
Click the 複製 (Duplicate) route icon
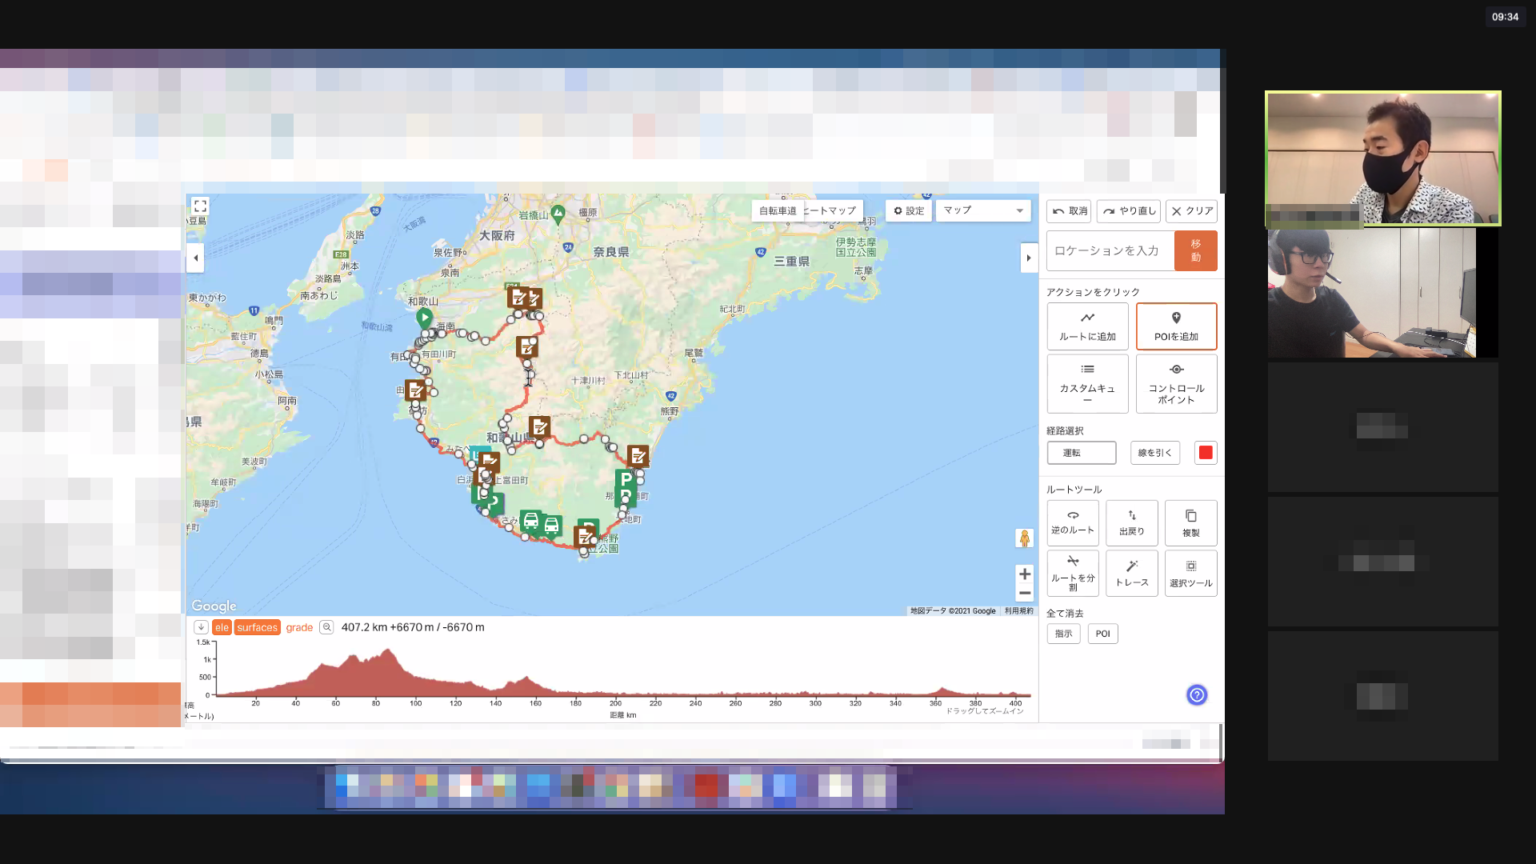click(x=1190, y=522)
